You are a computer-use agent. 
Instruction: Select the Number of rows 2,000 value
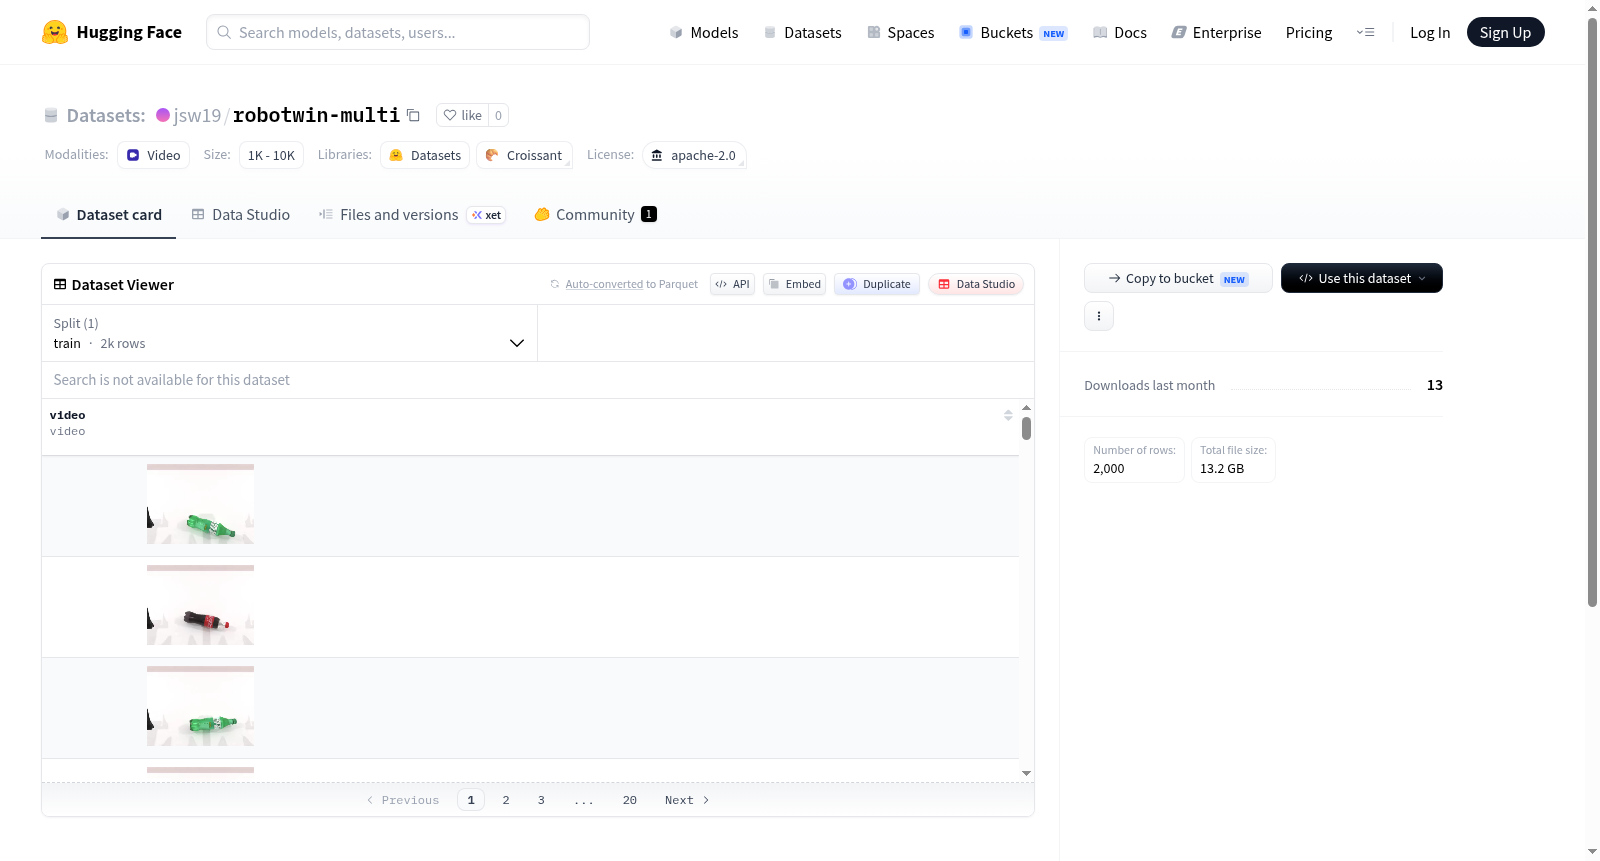tap(1109, 468)
